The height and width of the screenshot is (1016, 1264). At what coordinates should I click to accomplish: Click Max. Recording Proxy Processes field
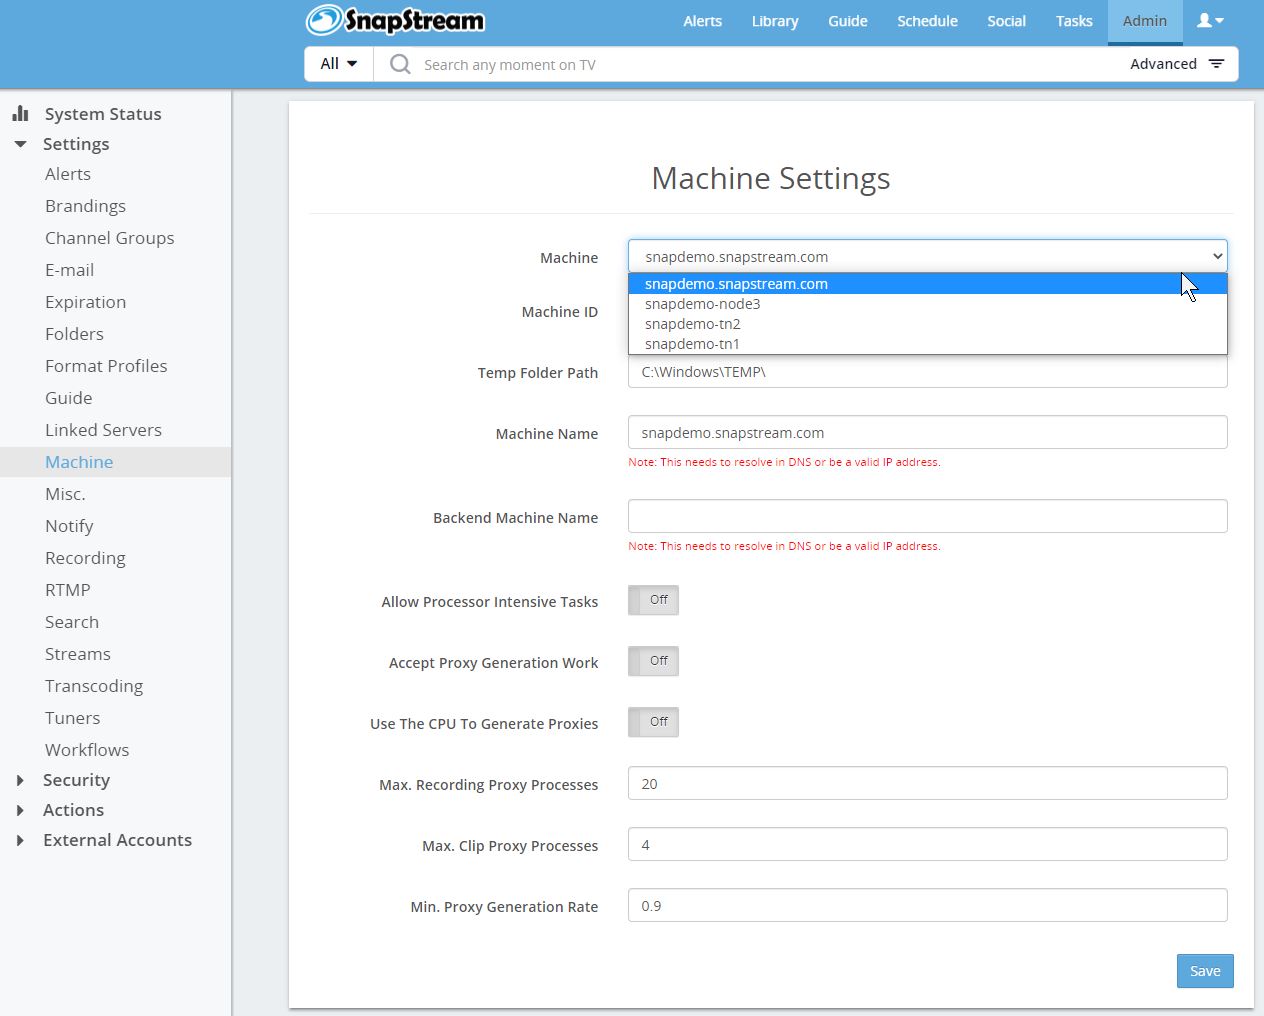(x=927, y=783)
